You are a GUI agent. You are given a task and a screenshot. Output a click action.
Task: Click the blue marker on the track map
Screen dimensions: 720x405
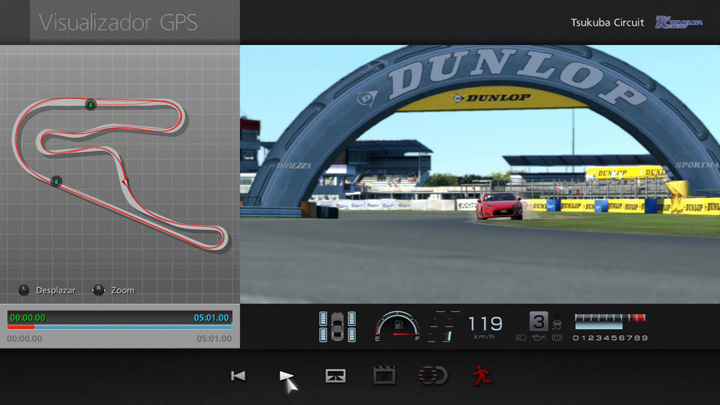click(56, 181)
